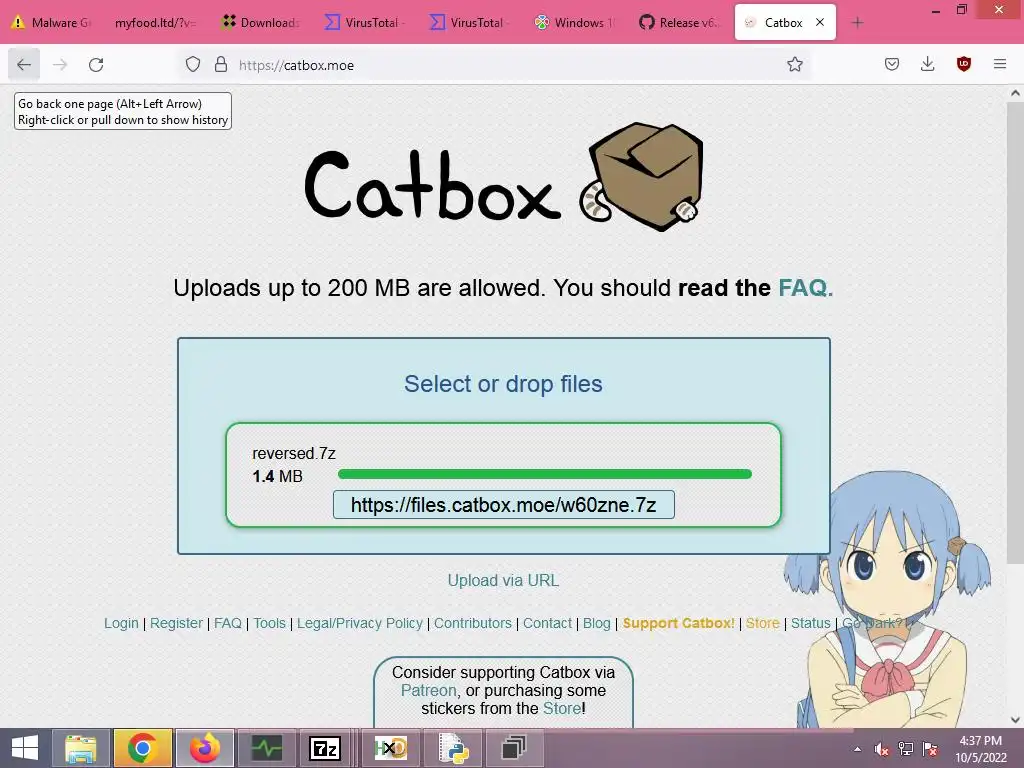Open HxD hex editor from taskbar
This screenshot has width=1024, height=768.
coord(391,748)
